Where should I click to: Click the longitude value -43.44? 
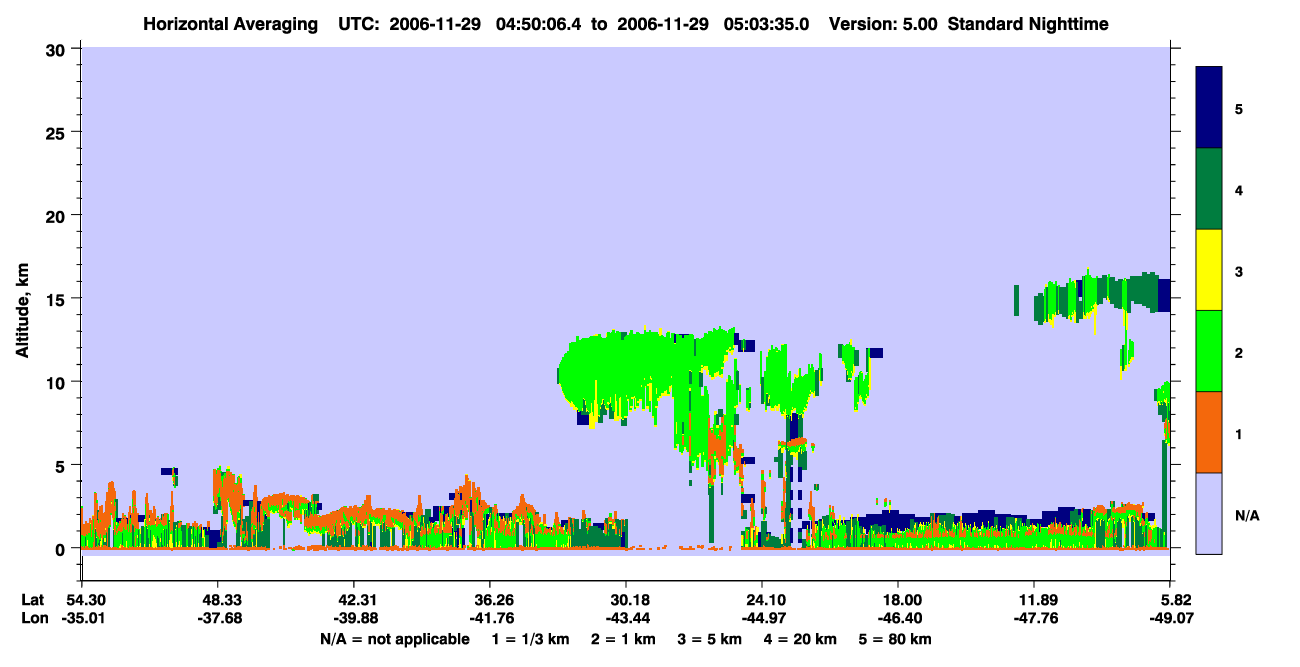pos(626,618)
